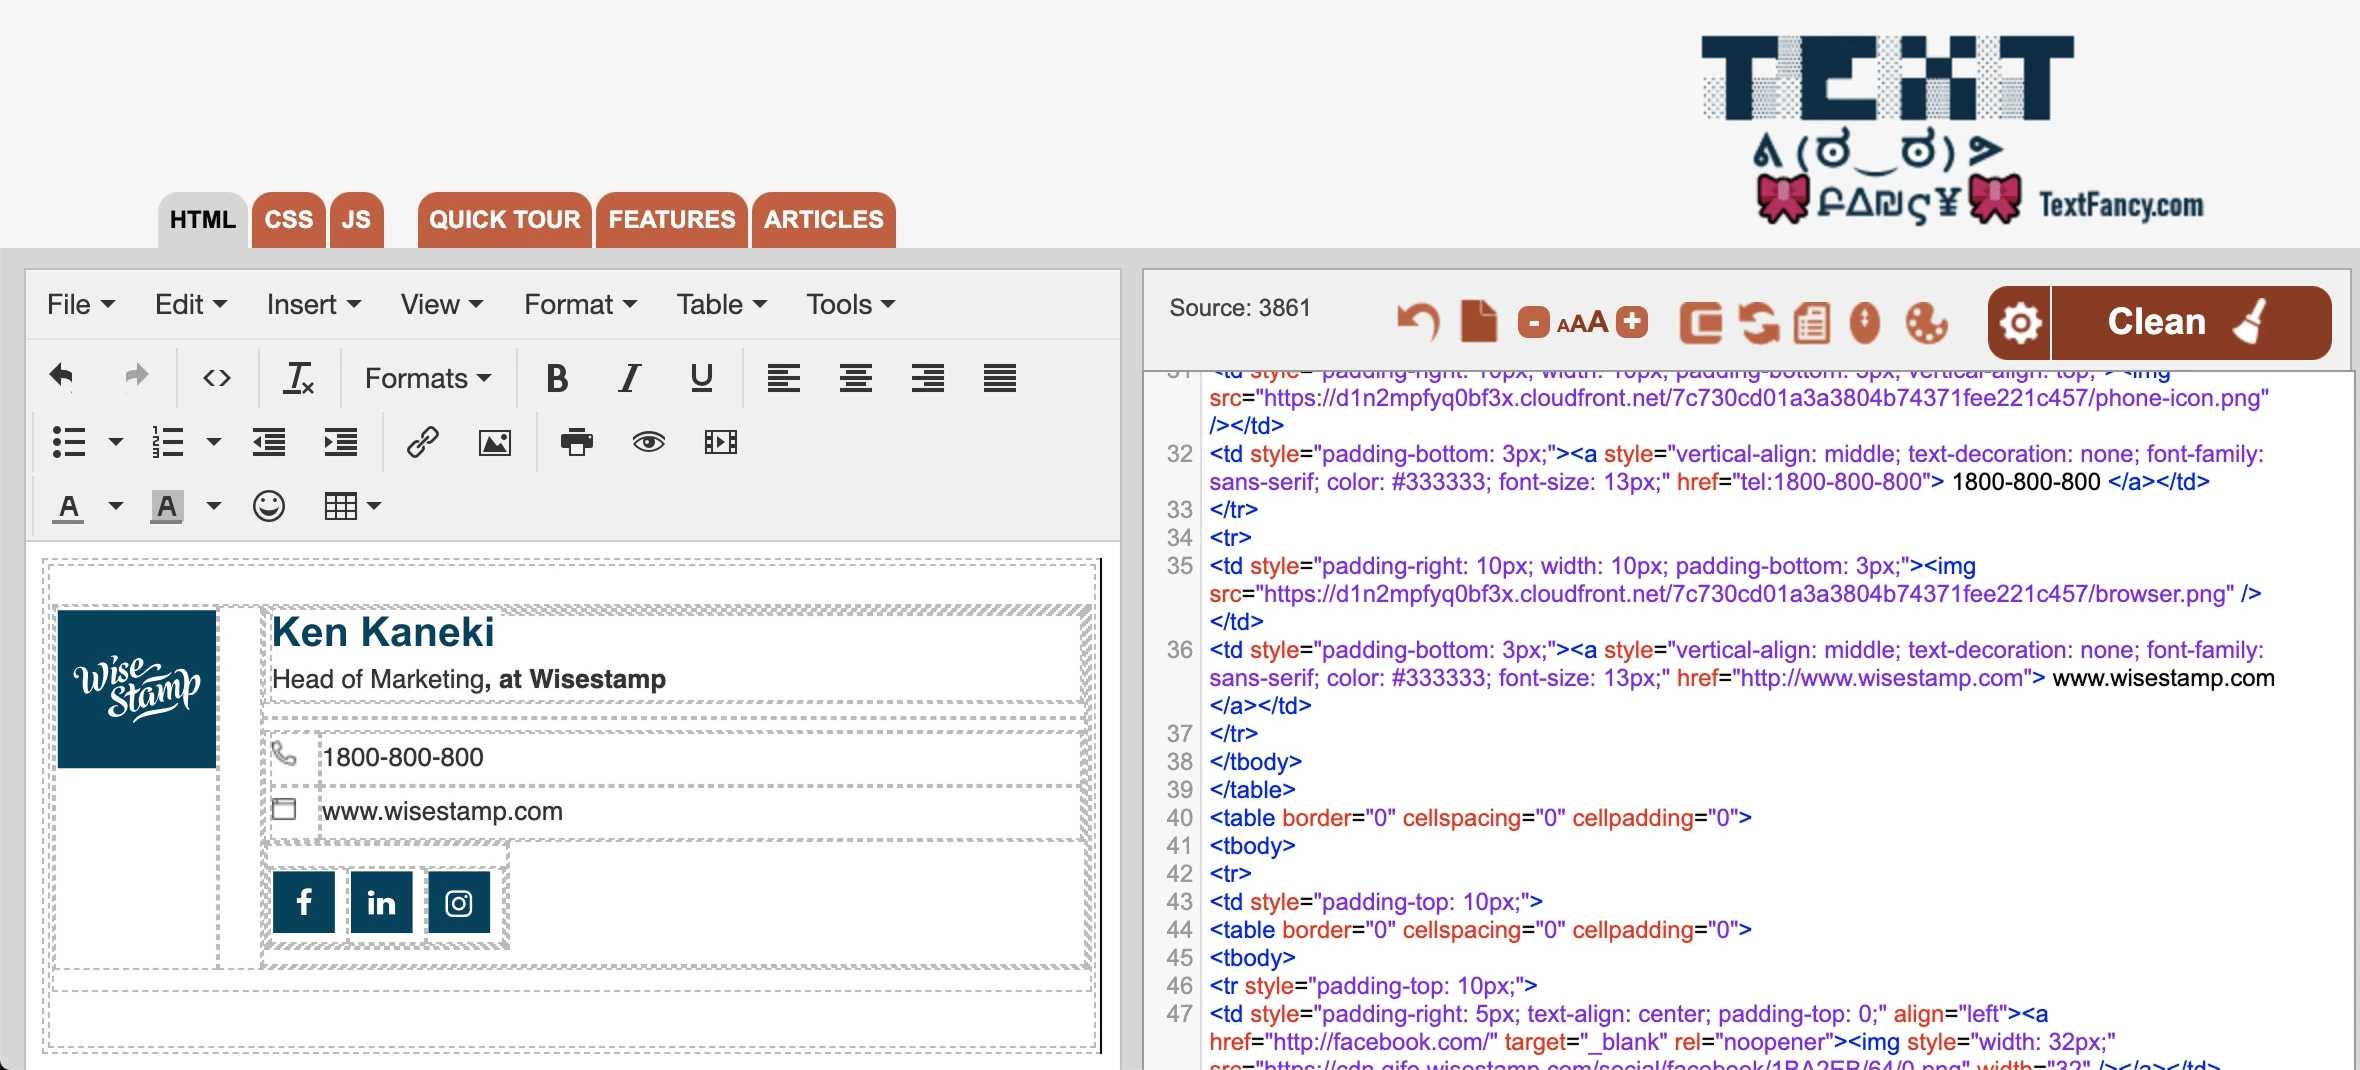
Task: Select the source code view icon
Action: pyautogui.click(x=215, y=377)
